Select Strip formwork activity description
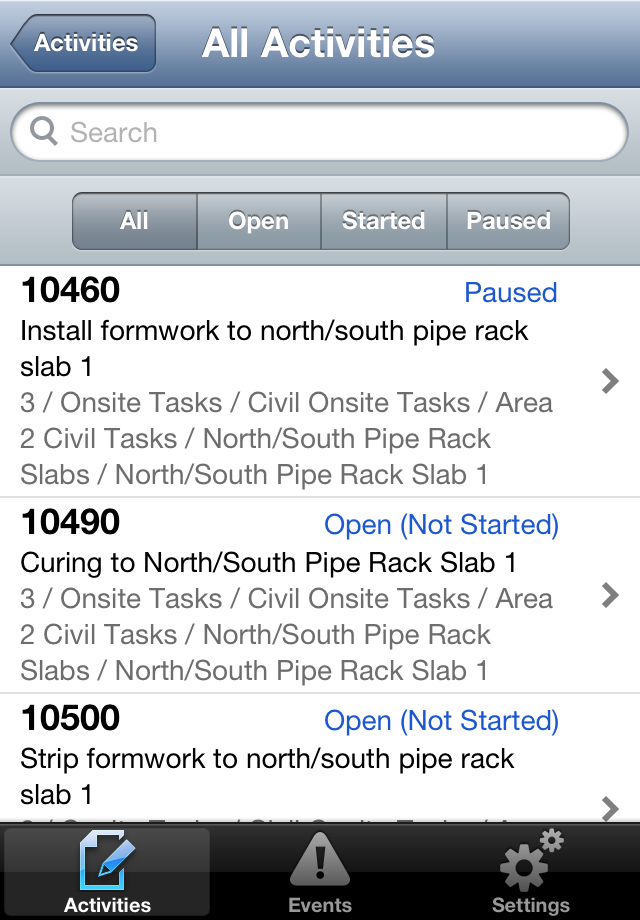The width and height of the screenshot is (640, 920). point(266,776)
